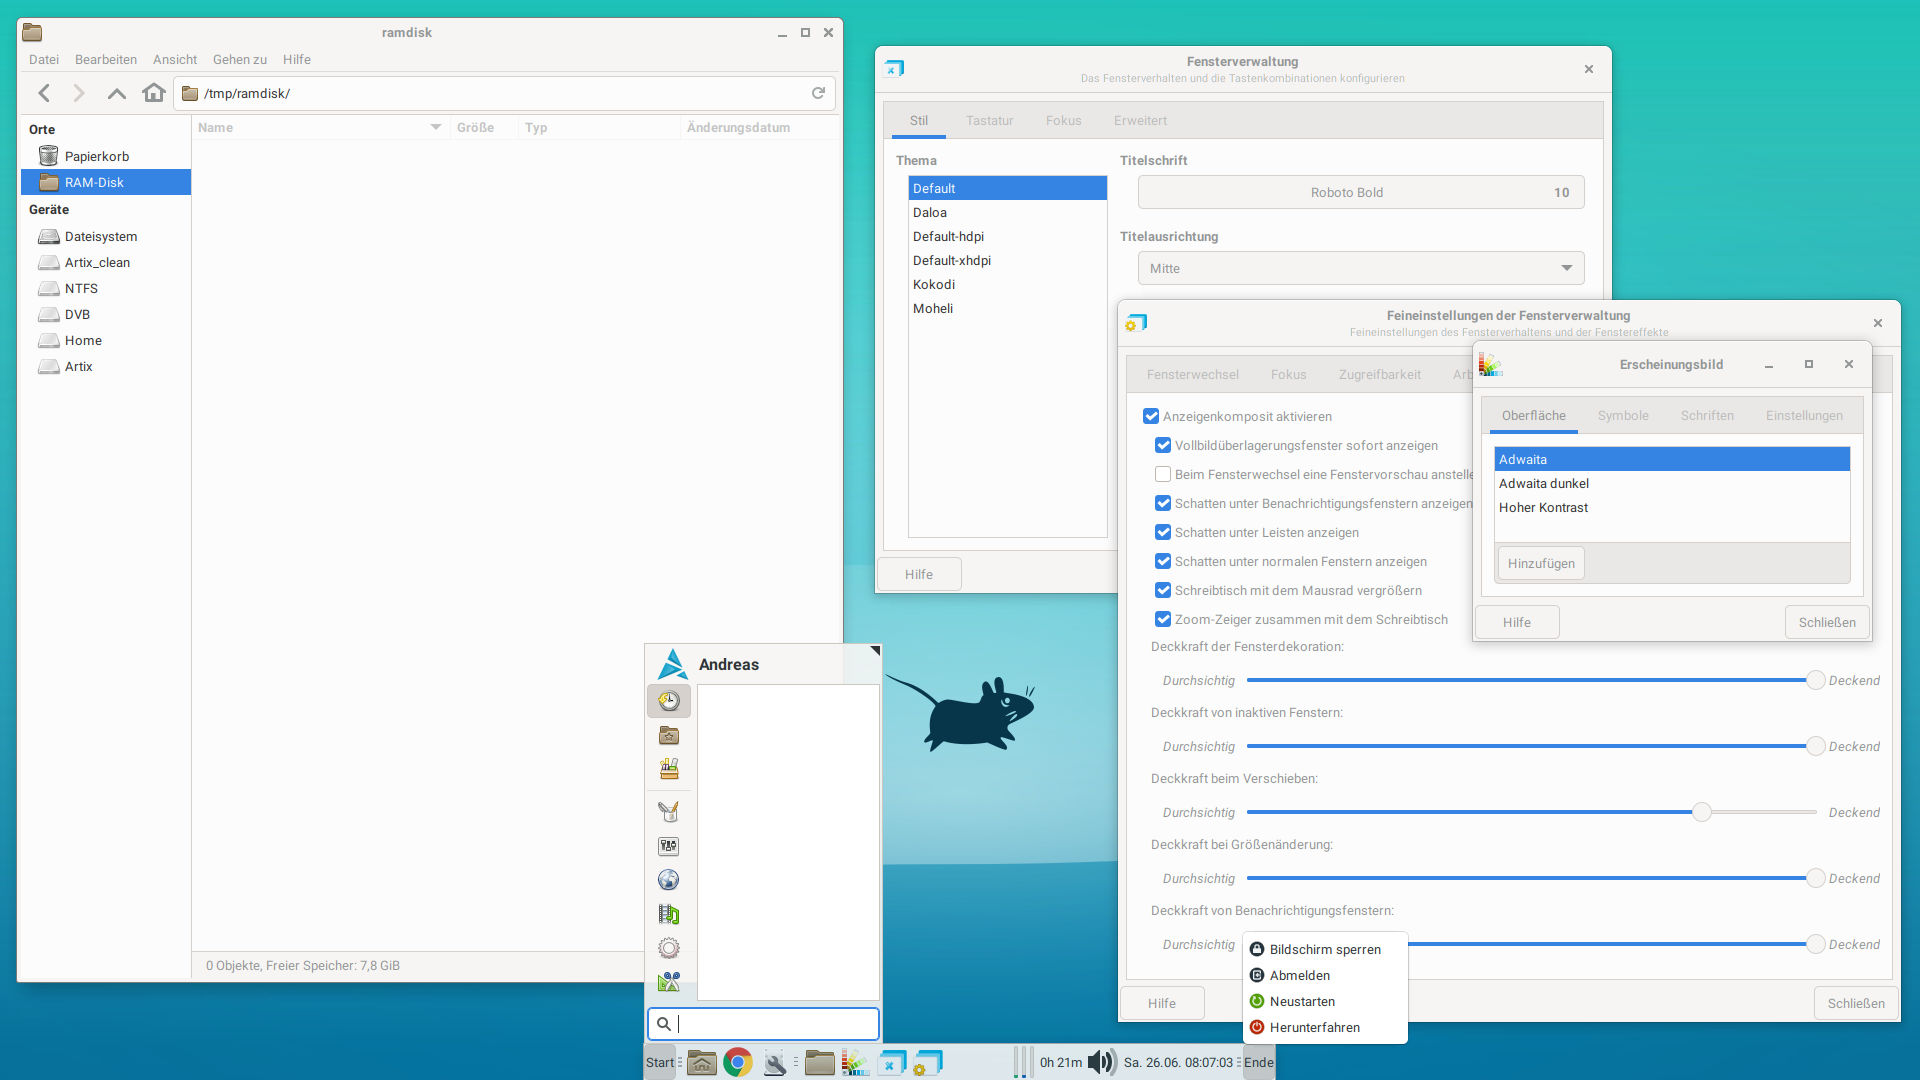The height and width of the screenshot is (1080, 1920).
Task: Open the Ansicht menu
Action: coord(175,59)
